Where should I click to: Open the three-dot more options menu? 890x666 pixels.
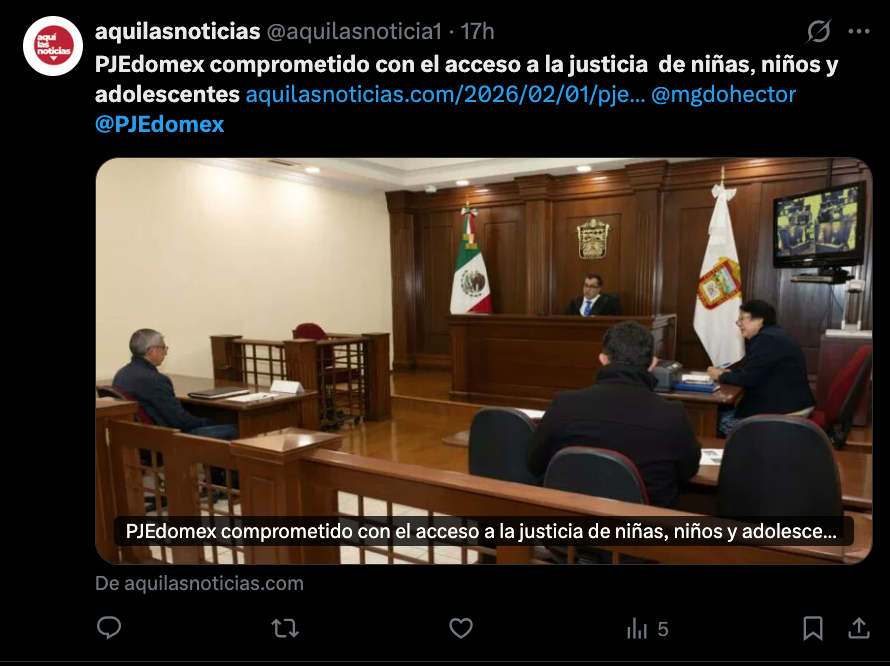(x=859, y=32)
